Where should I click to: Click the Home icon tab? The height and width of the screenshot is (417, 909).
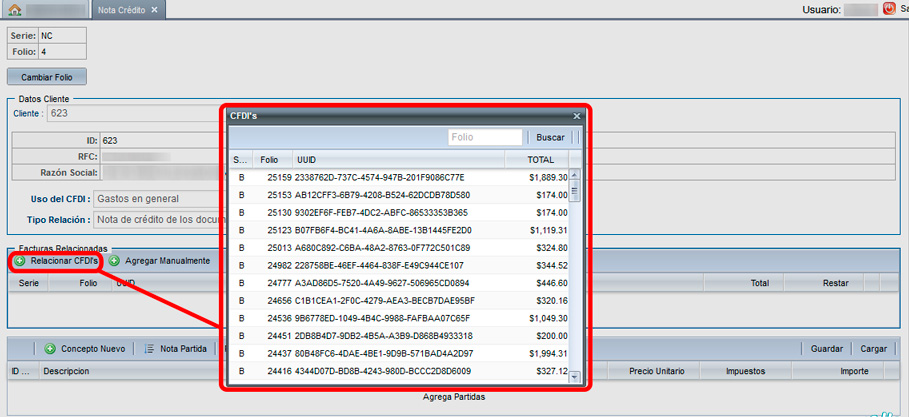tap(15, 10)
